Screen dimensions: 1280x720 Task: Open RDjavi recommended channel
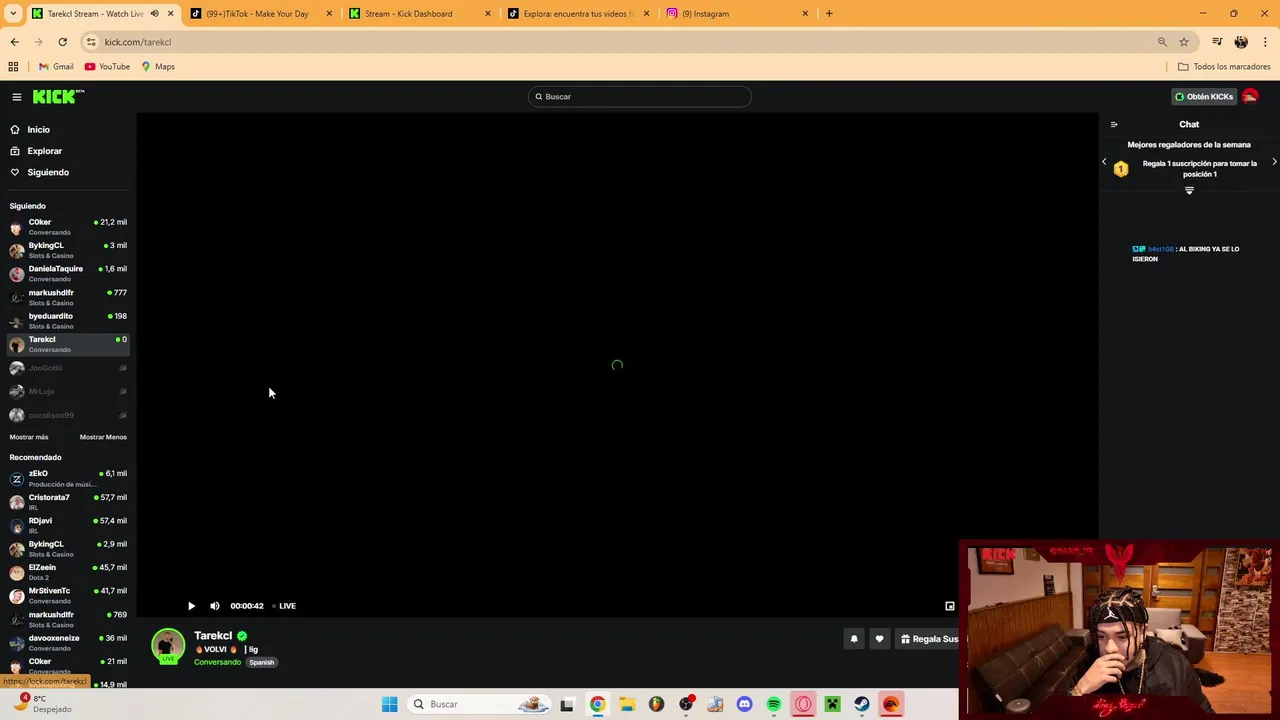click(x=68, y=525)
